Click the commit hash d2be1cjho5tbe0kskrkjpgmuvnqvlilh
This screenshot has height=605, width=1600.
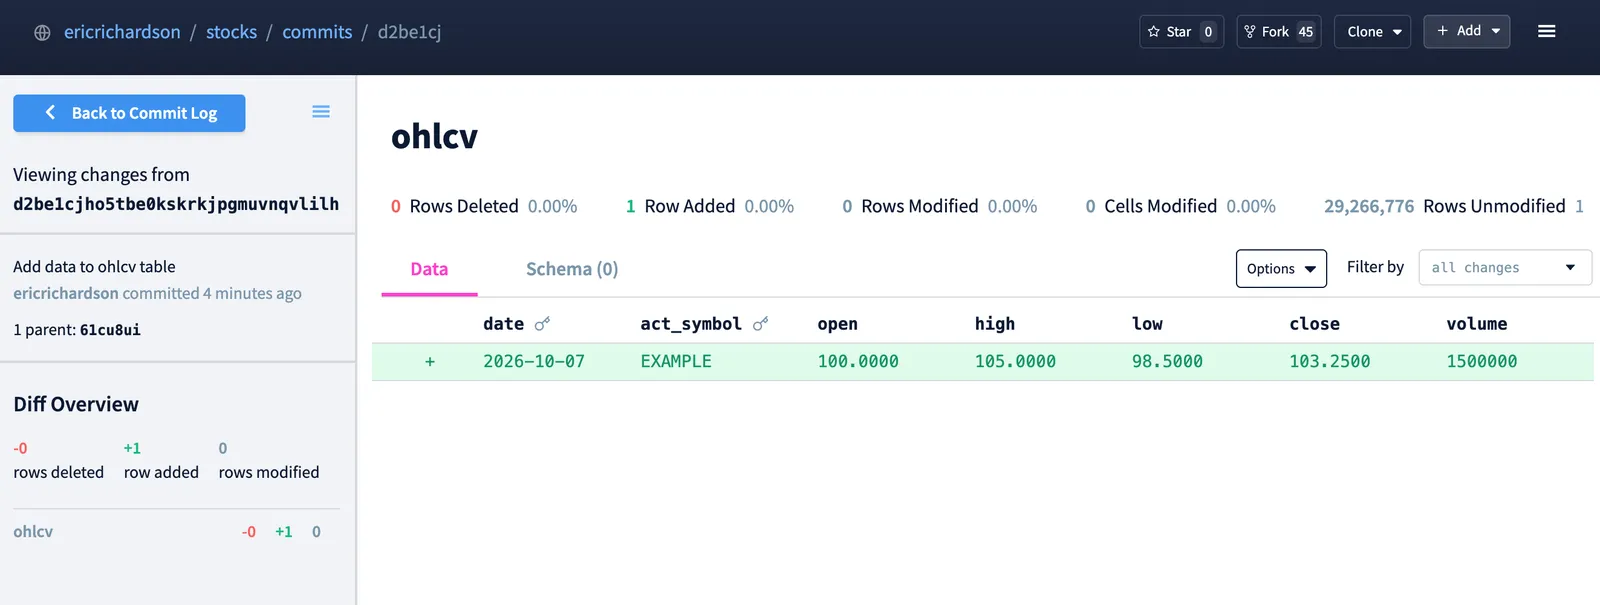point(176,204)
